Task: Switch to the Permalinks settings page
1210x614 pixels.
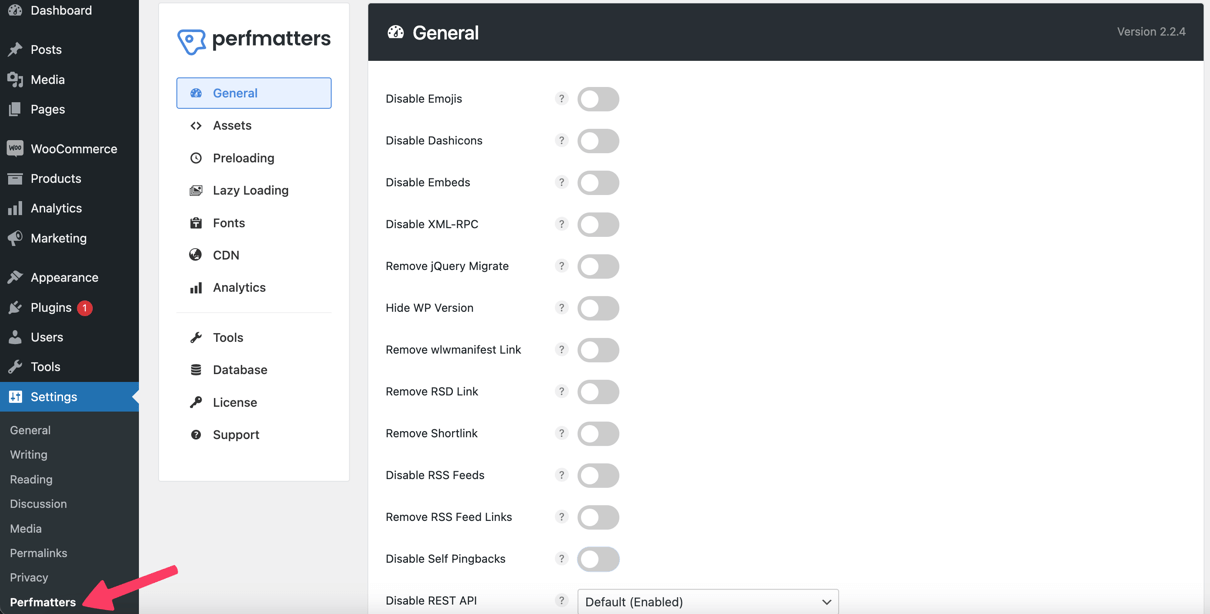Action: (38, 552)
